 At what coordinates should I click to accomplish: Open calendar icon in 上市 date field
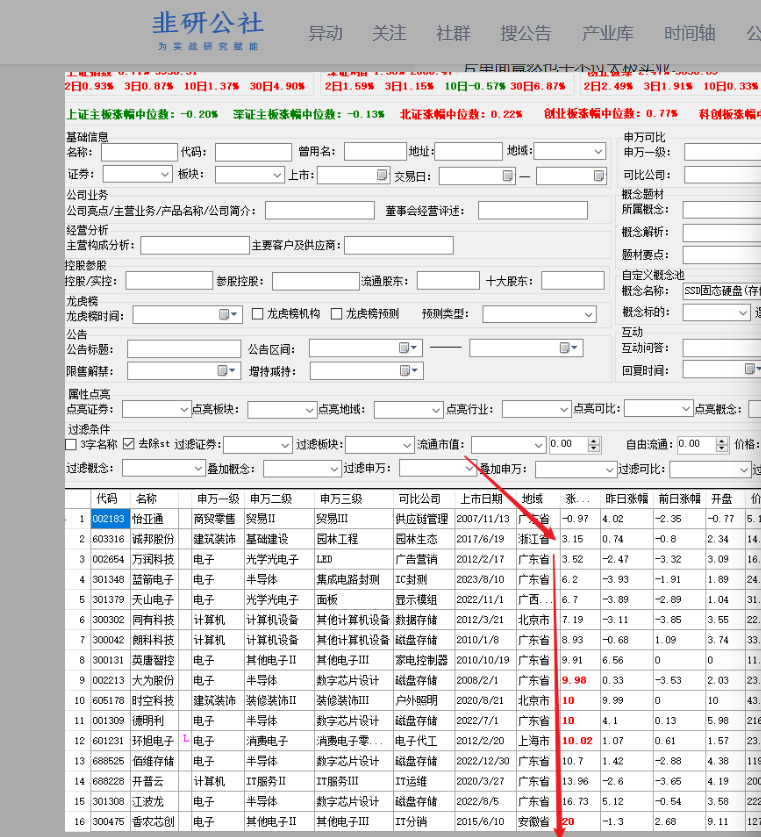(x=382, y=175)
